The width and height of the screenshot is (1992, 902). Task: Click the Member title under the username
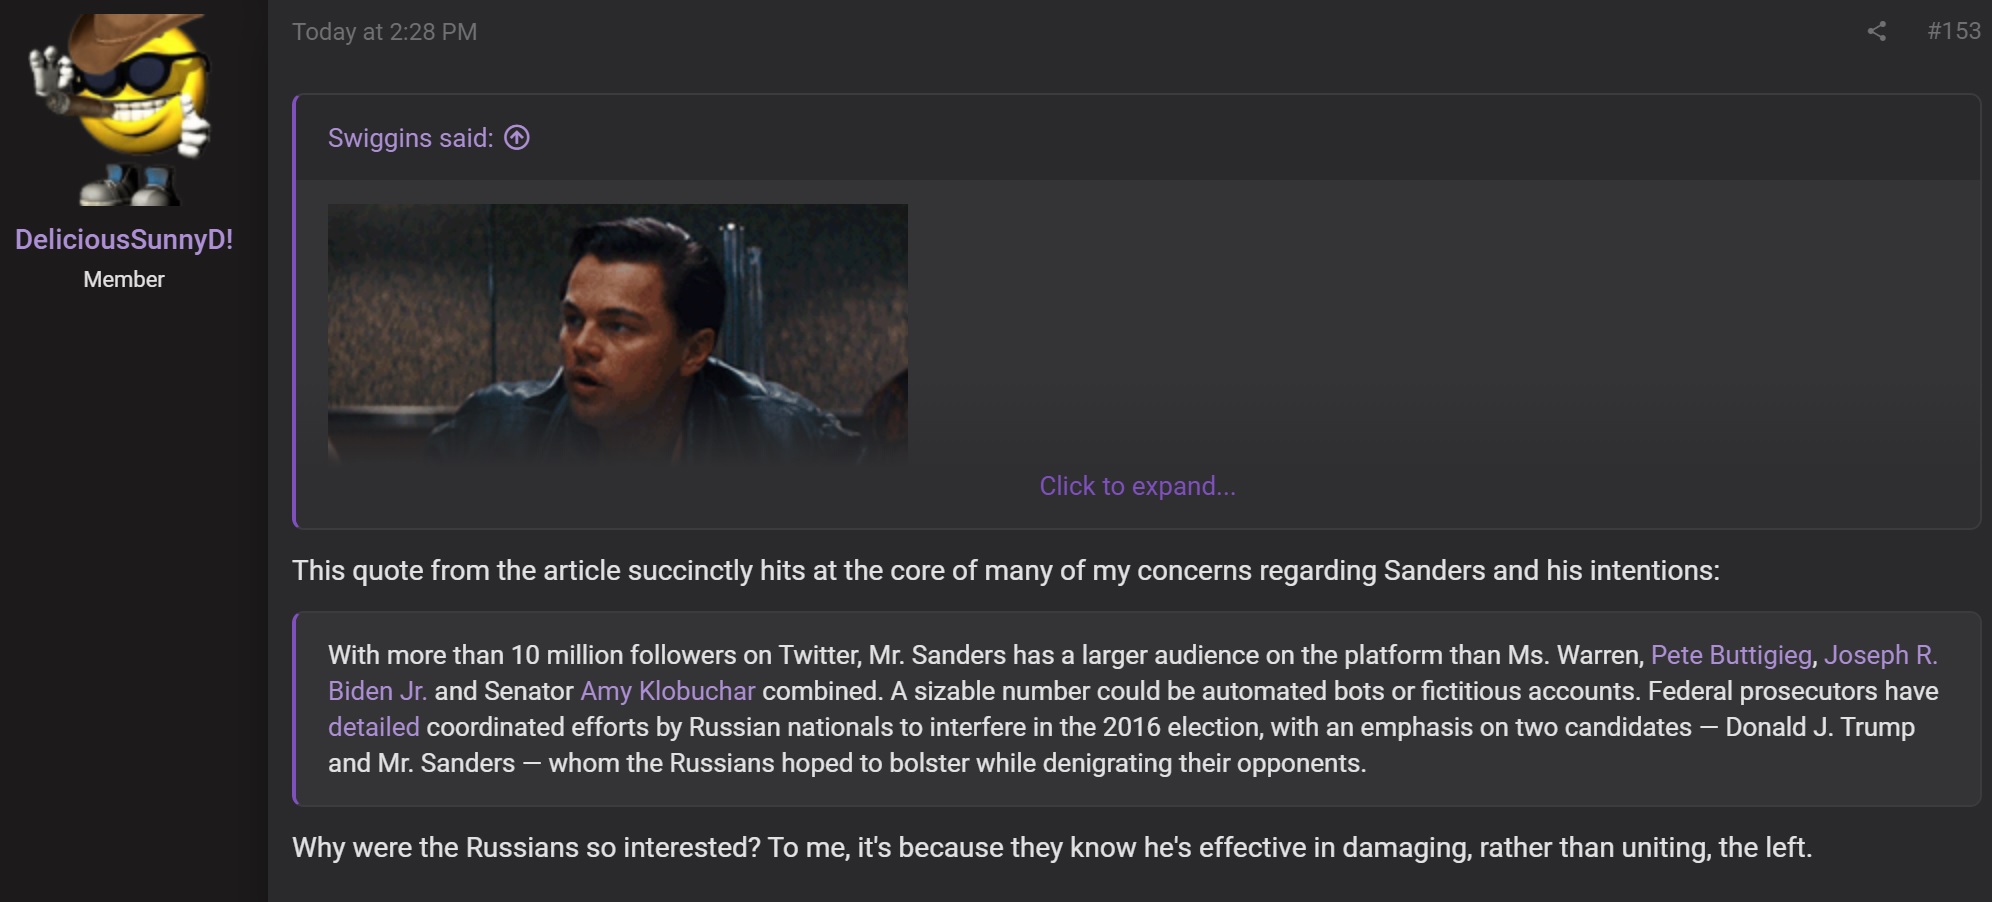pyautogui.click(x=124, y=279)
